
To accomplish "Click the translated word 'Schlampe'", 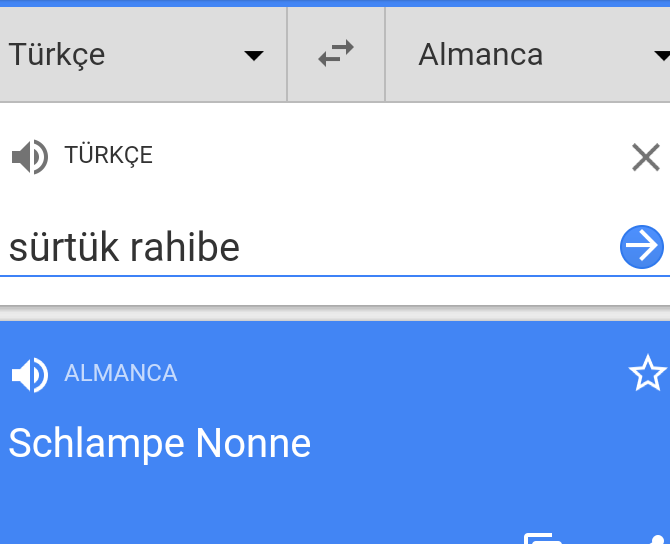I will click(x=96, y=443).
